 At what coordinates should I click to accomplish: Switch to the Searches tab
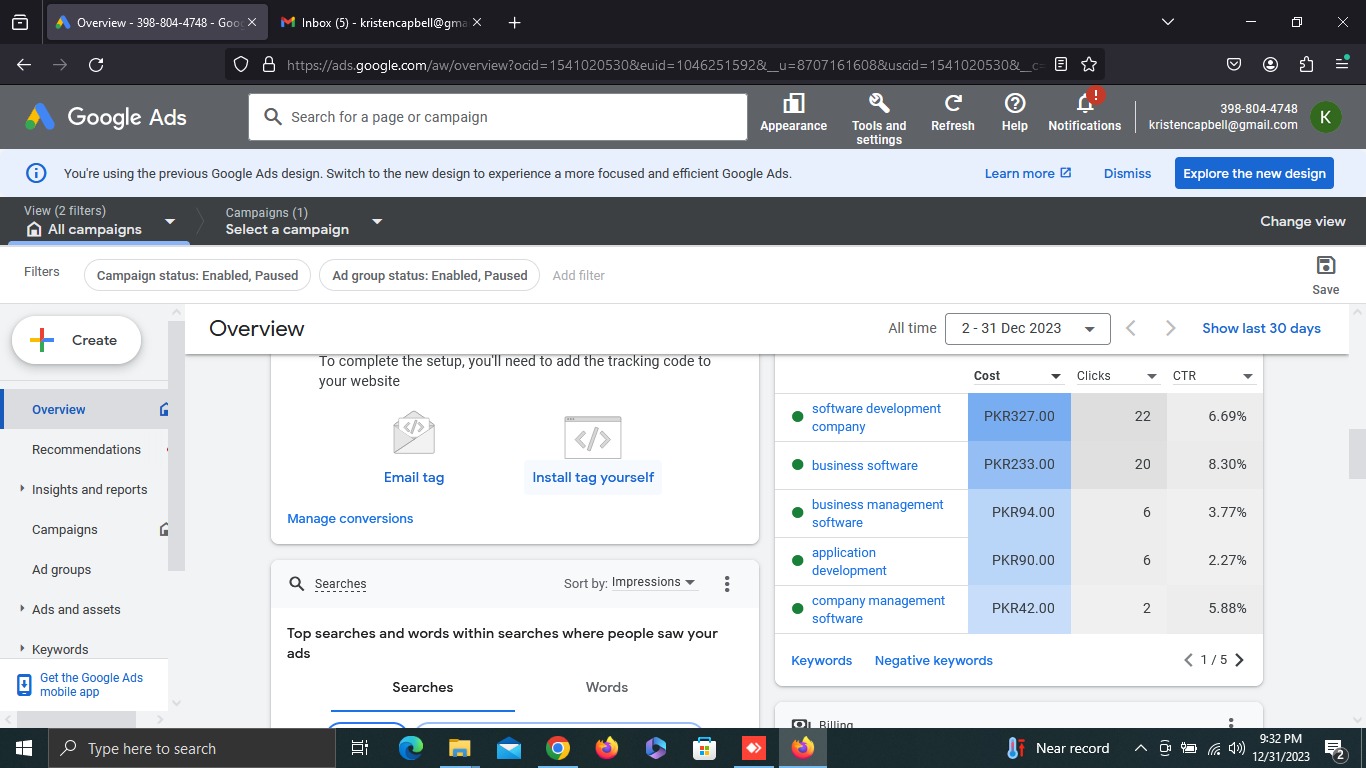click(422, 687)
